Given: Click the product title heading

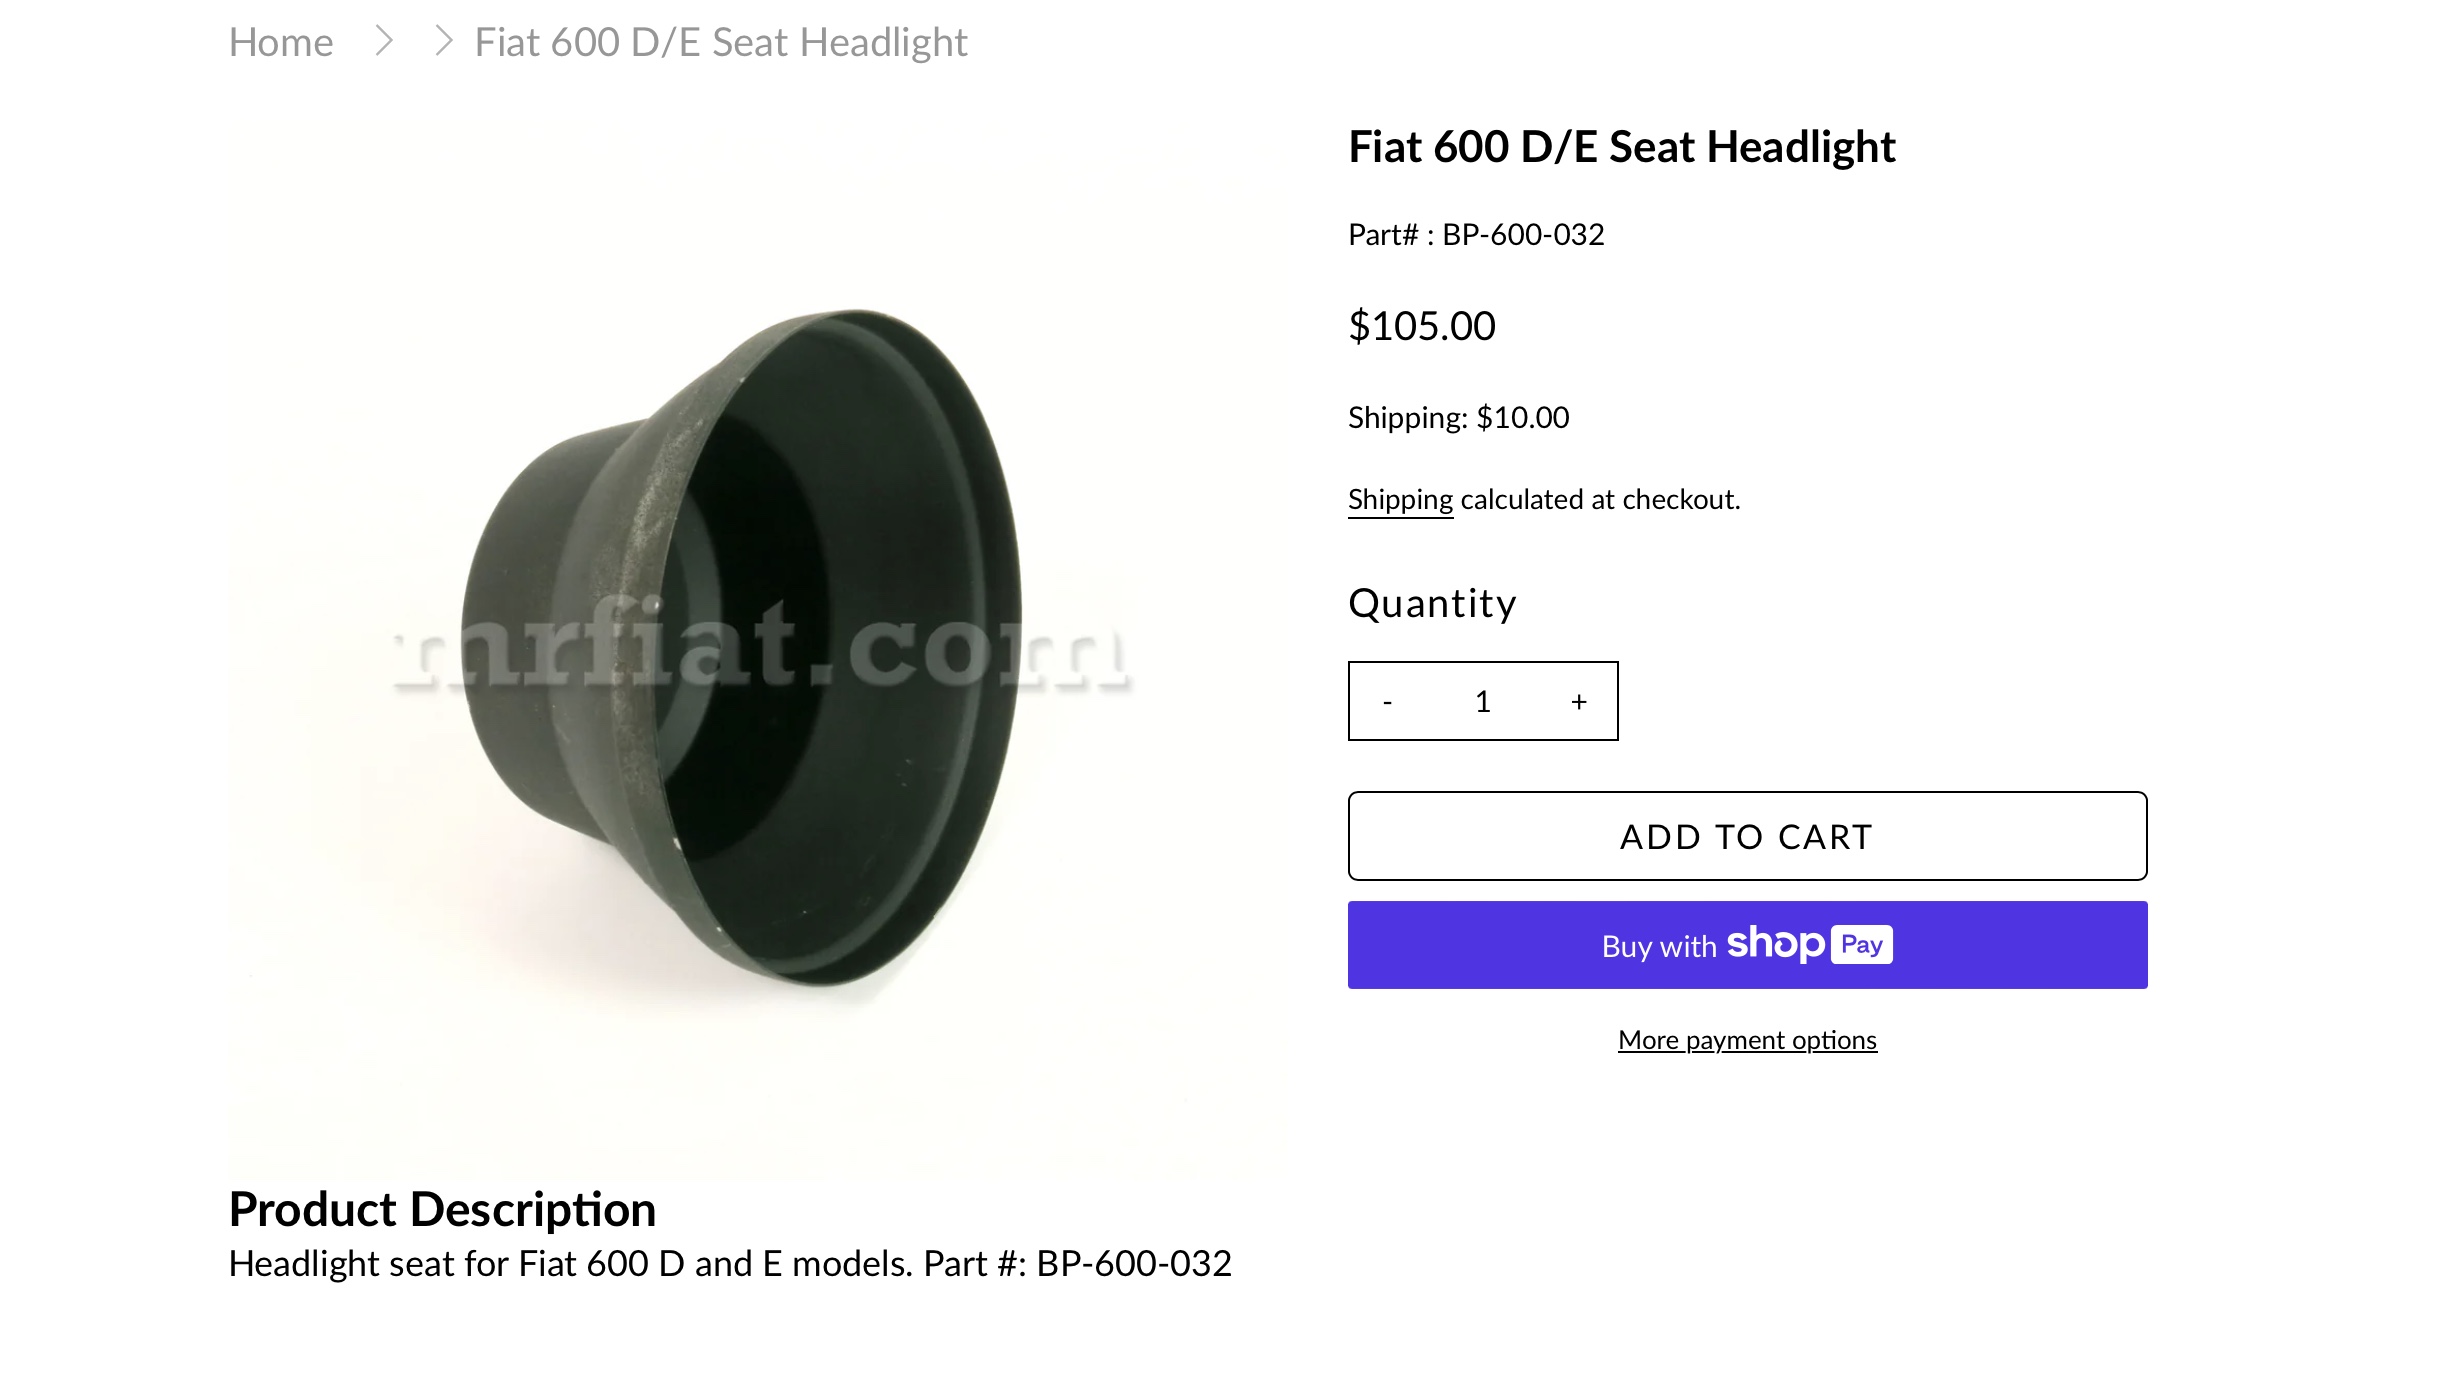Looking at the screenshot, I should (1621, 147).
